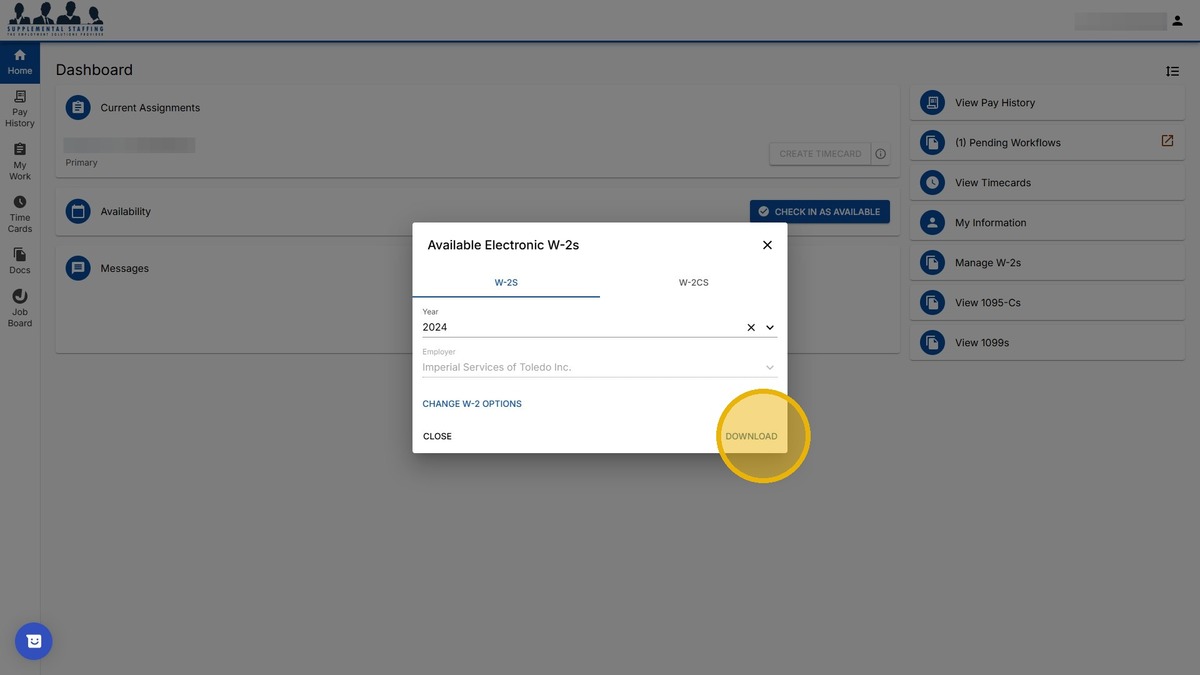Click the dashboard list layout icon
Viewport: 1200px width, 675px height.
[x=1172, y=71]
